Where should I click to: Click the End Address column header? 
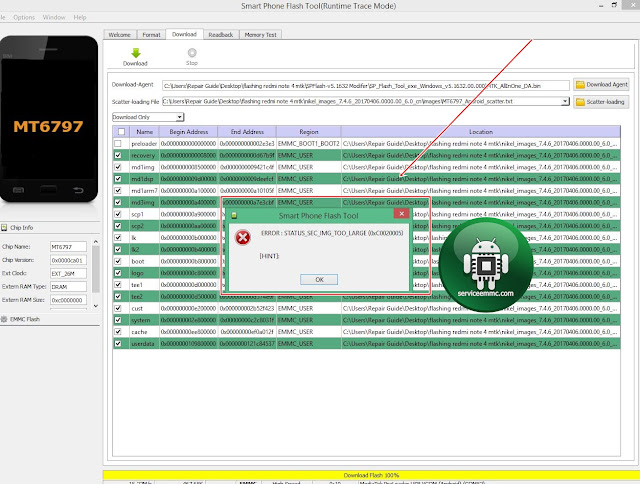pyautogui.click(x=247, y=132)
